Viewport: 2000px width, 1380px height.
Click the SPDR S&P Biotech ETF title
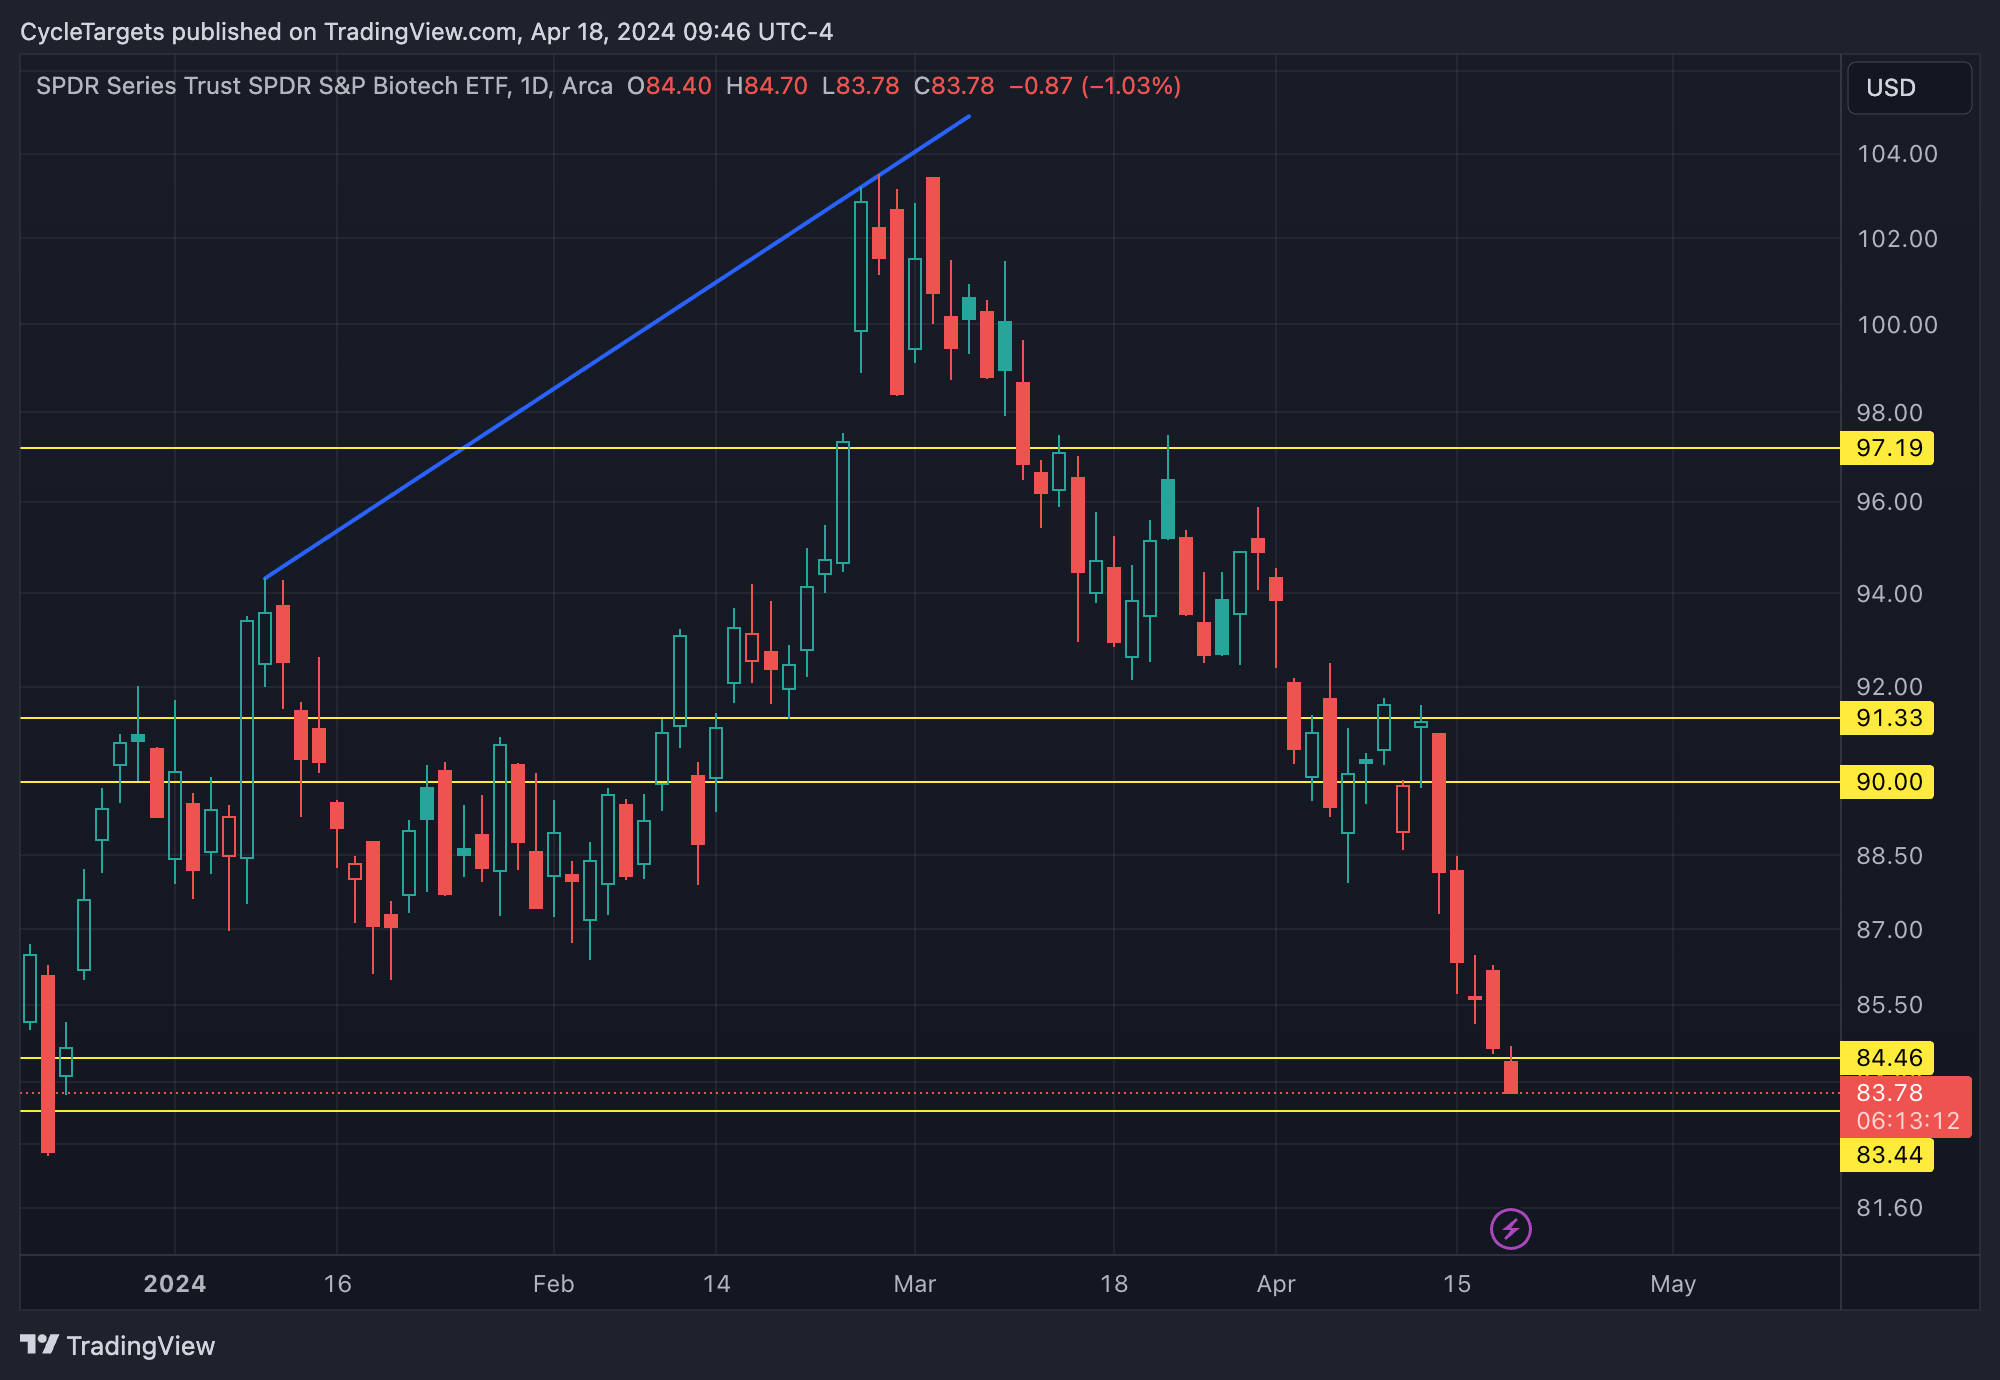click(324, 86)
